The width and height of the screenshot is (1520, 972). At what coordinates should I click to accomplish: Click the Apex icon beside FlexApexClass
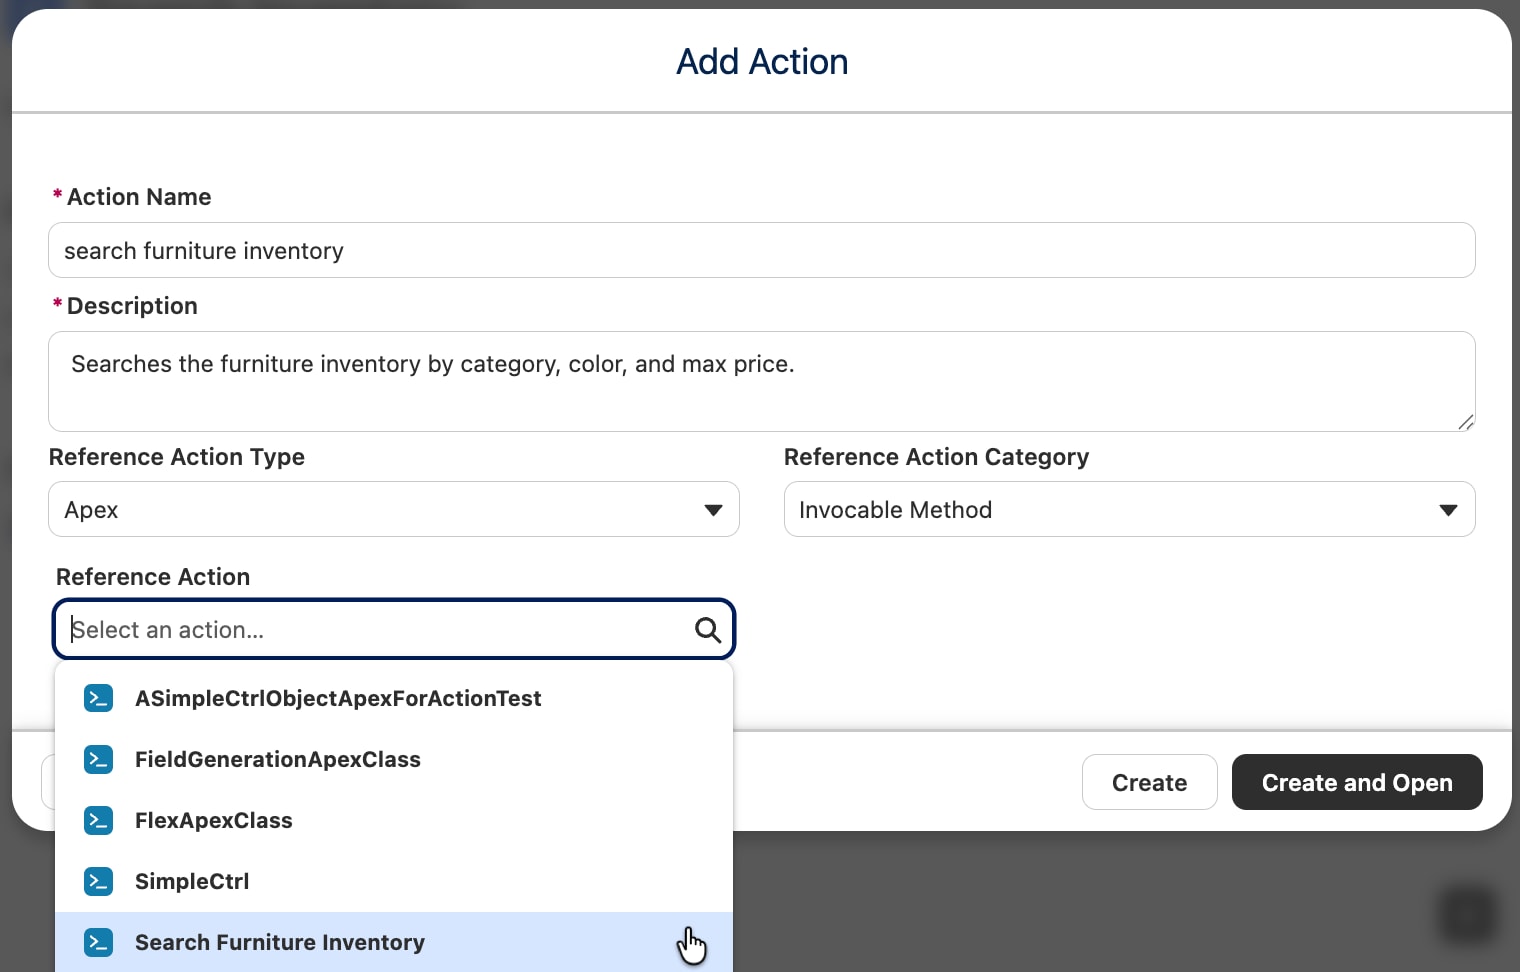click(98, 820)
